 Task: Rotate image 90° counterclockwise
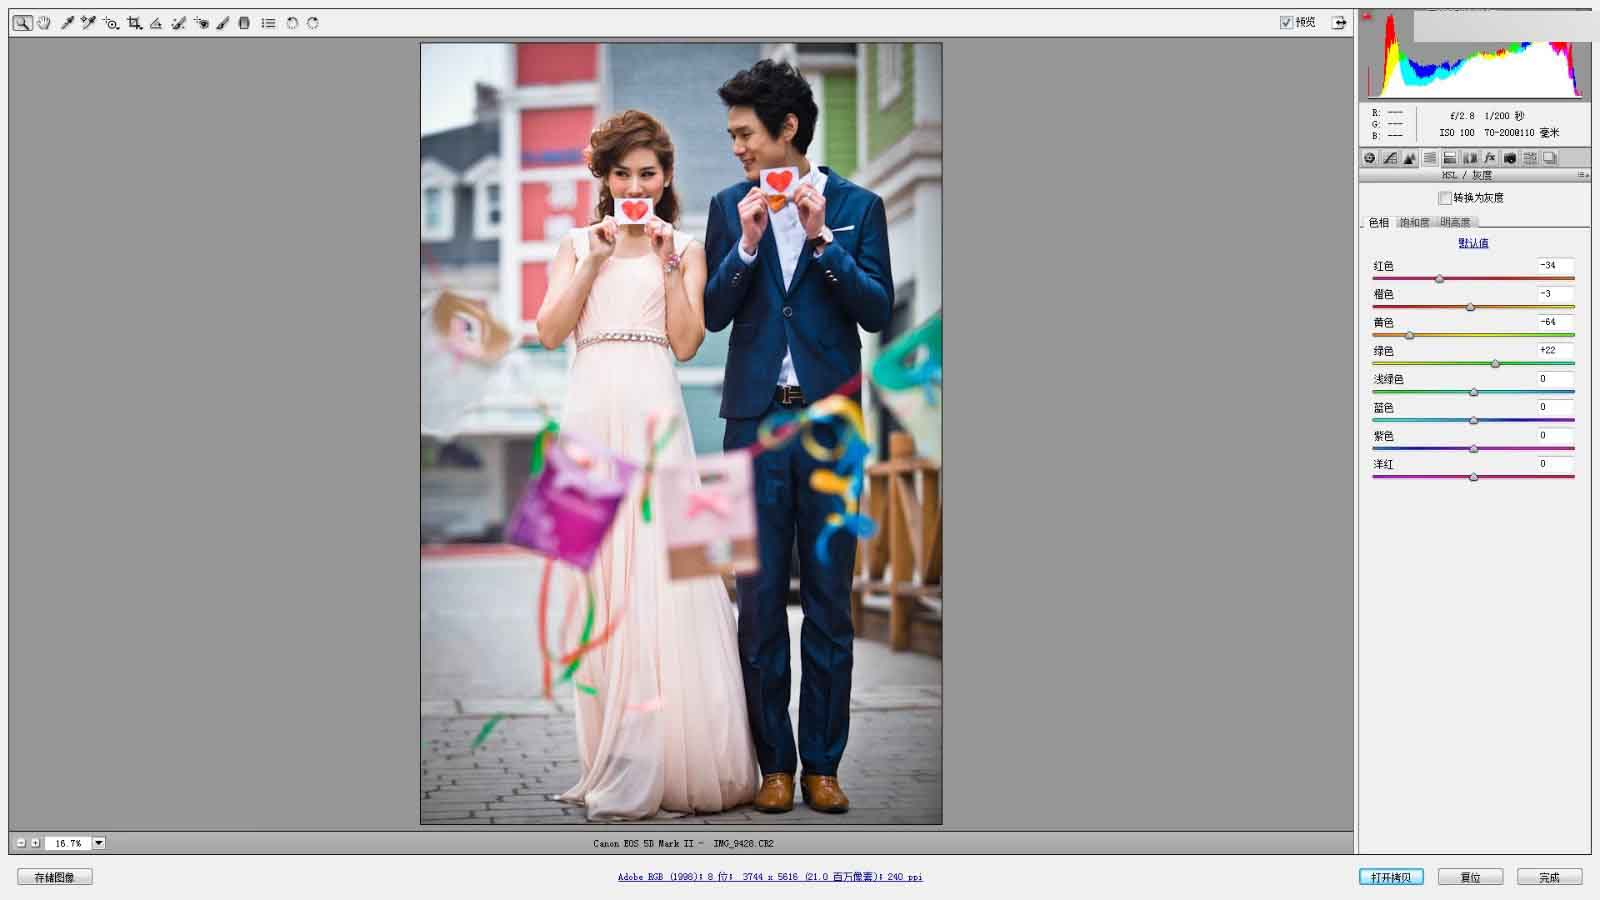[x=292, y=23]
